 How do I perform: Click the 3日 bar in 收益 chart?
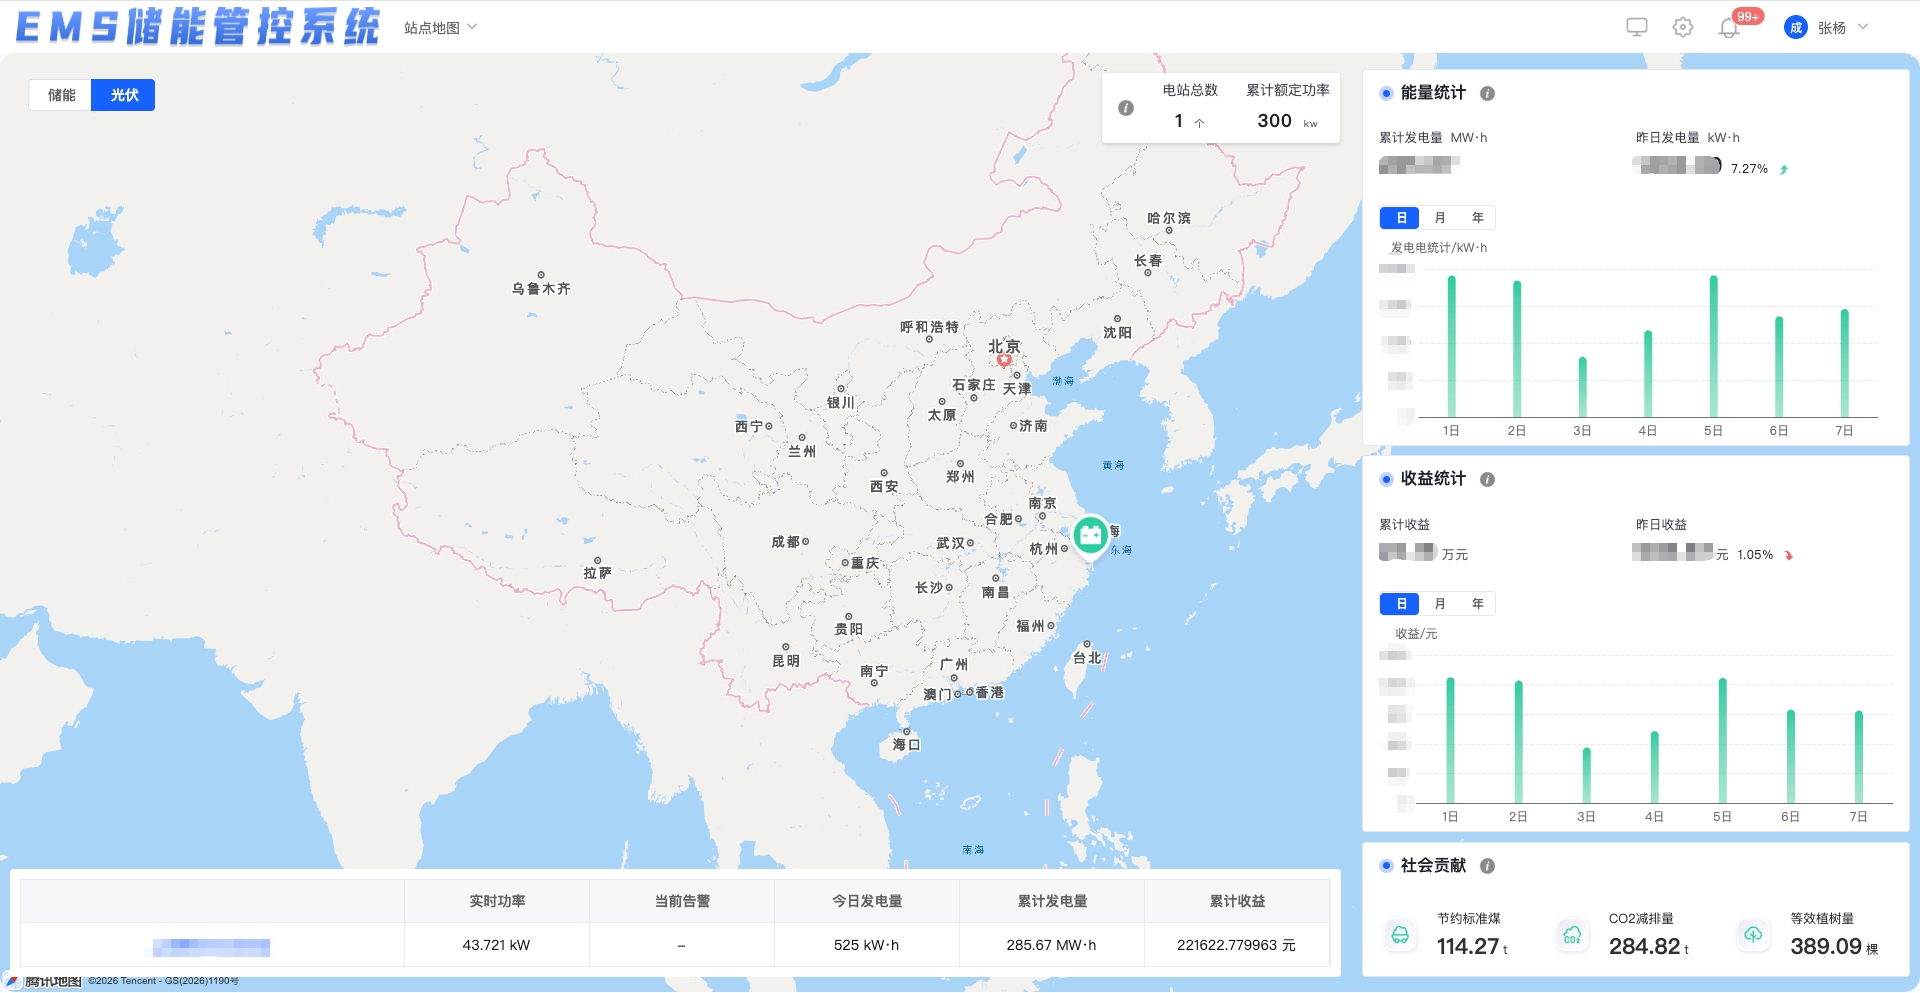pyautogui.click(x=1586, y=775)
